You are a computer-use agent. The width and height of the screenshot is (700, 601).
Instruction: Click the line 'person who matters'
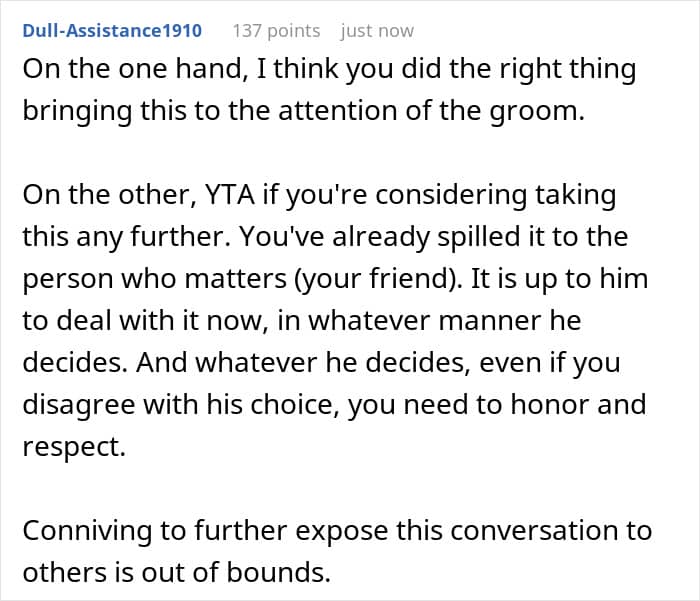(335, 279)
